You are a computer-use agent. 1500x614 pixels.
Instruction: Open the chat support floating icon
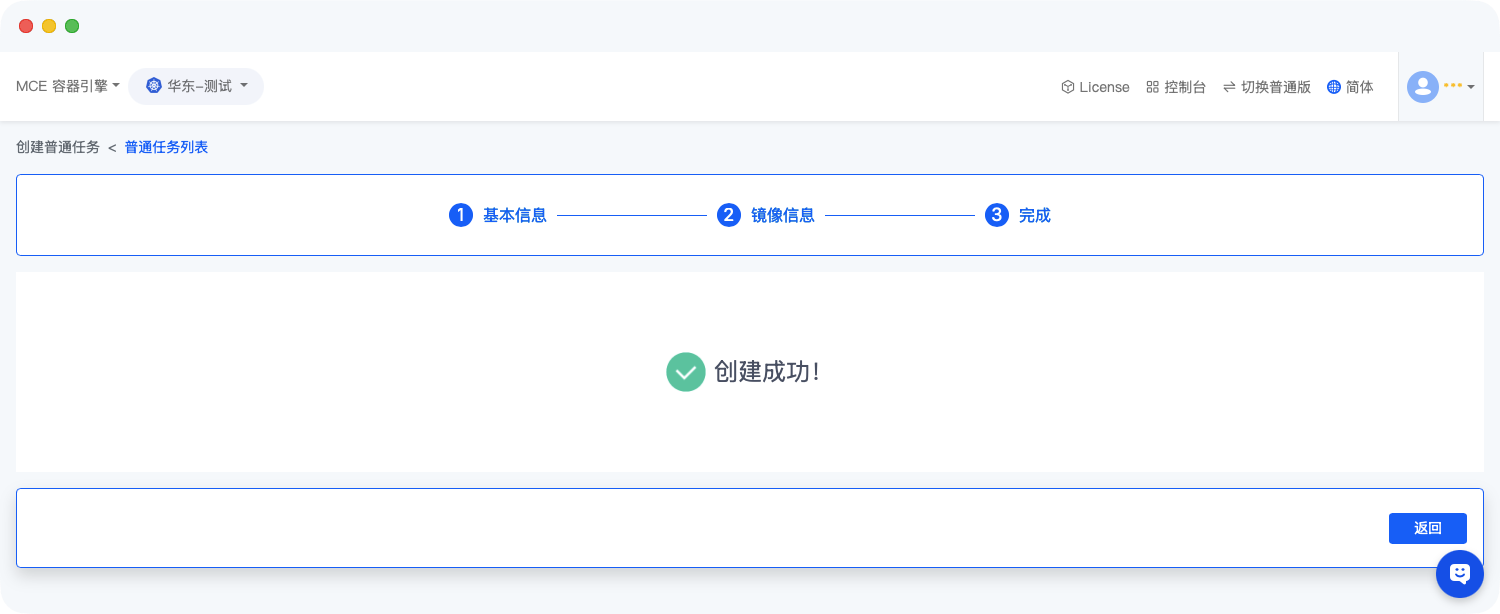tap(1459, 573)
